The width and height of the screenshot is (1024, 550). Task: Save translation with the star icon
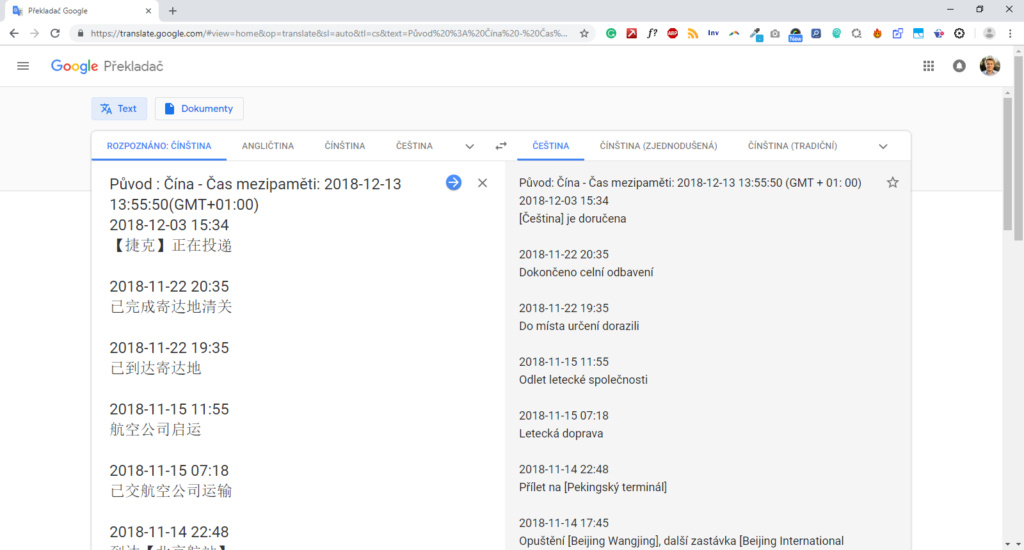(892, 183)
